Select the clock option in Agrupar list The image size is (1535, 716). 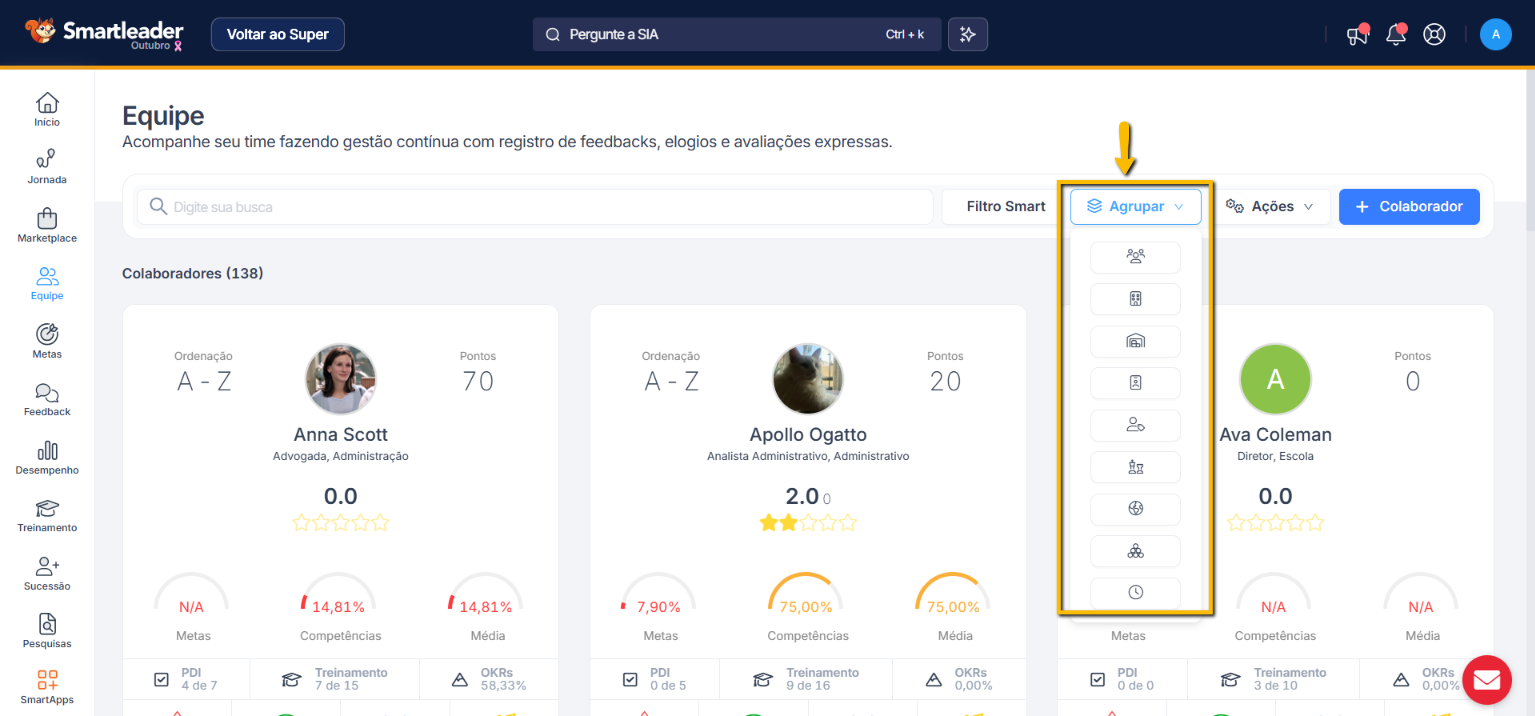pyautogui.click(x=1135, y=593)
